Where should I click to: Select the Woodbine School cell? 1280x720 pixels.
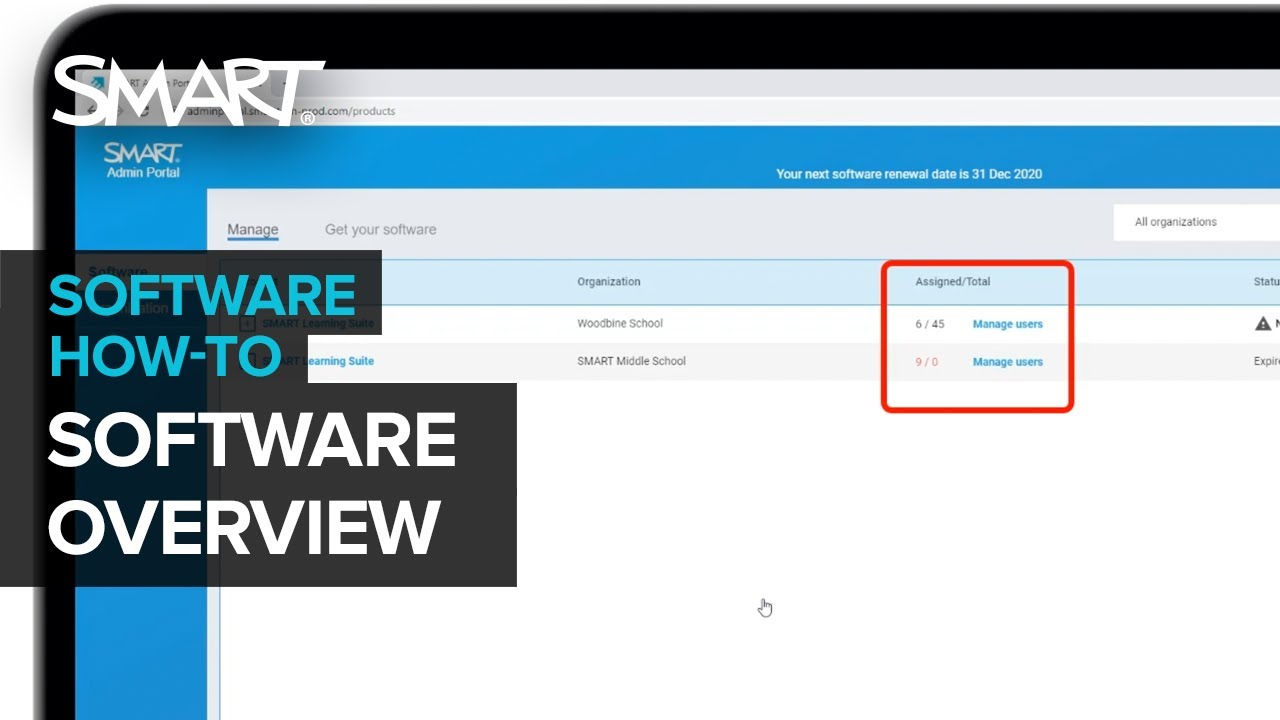tap(620, 324)
